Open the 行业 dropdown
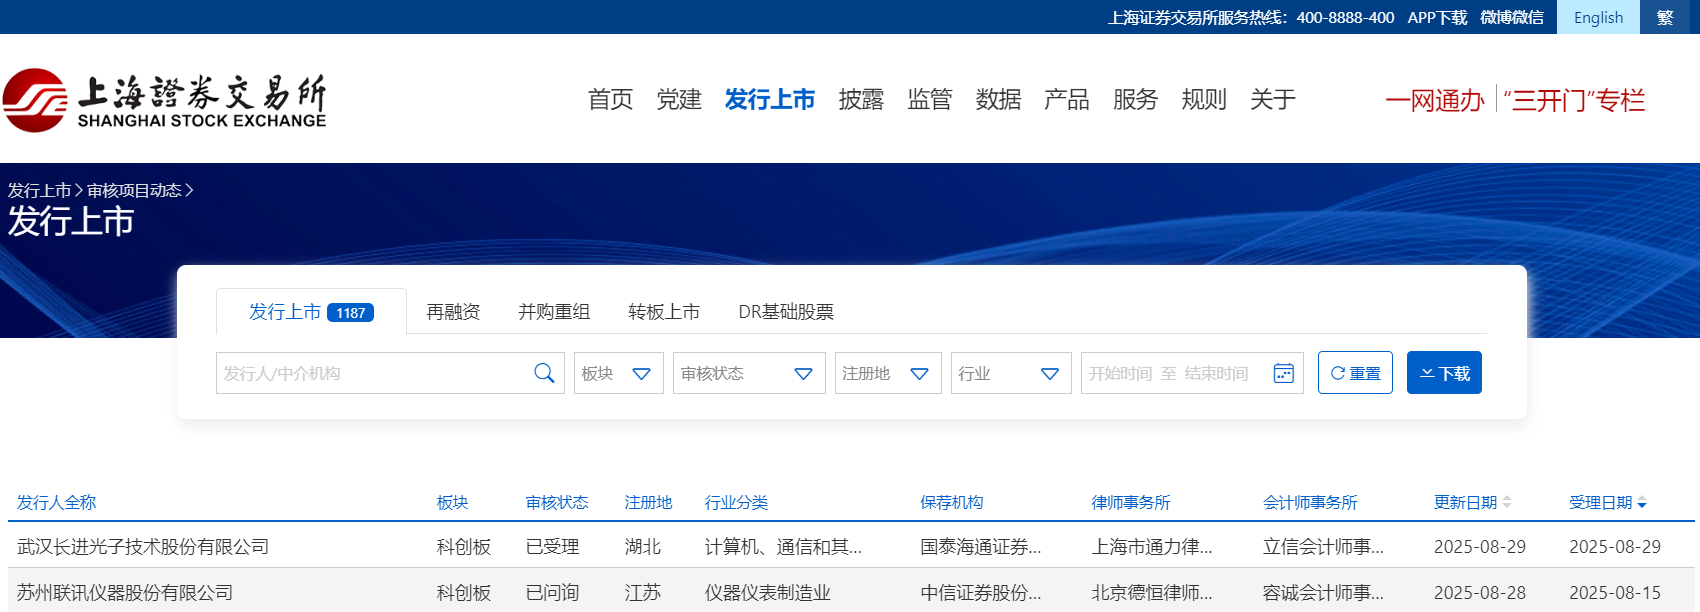 click(1011, 373)
